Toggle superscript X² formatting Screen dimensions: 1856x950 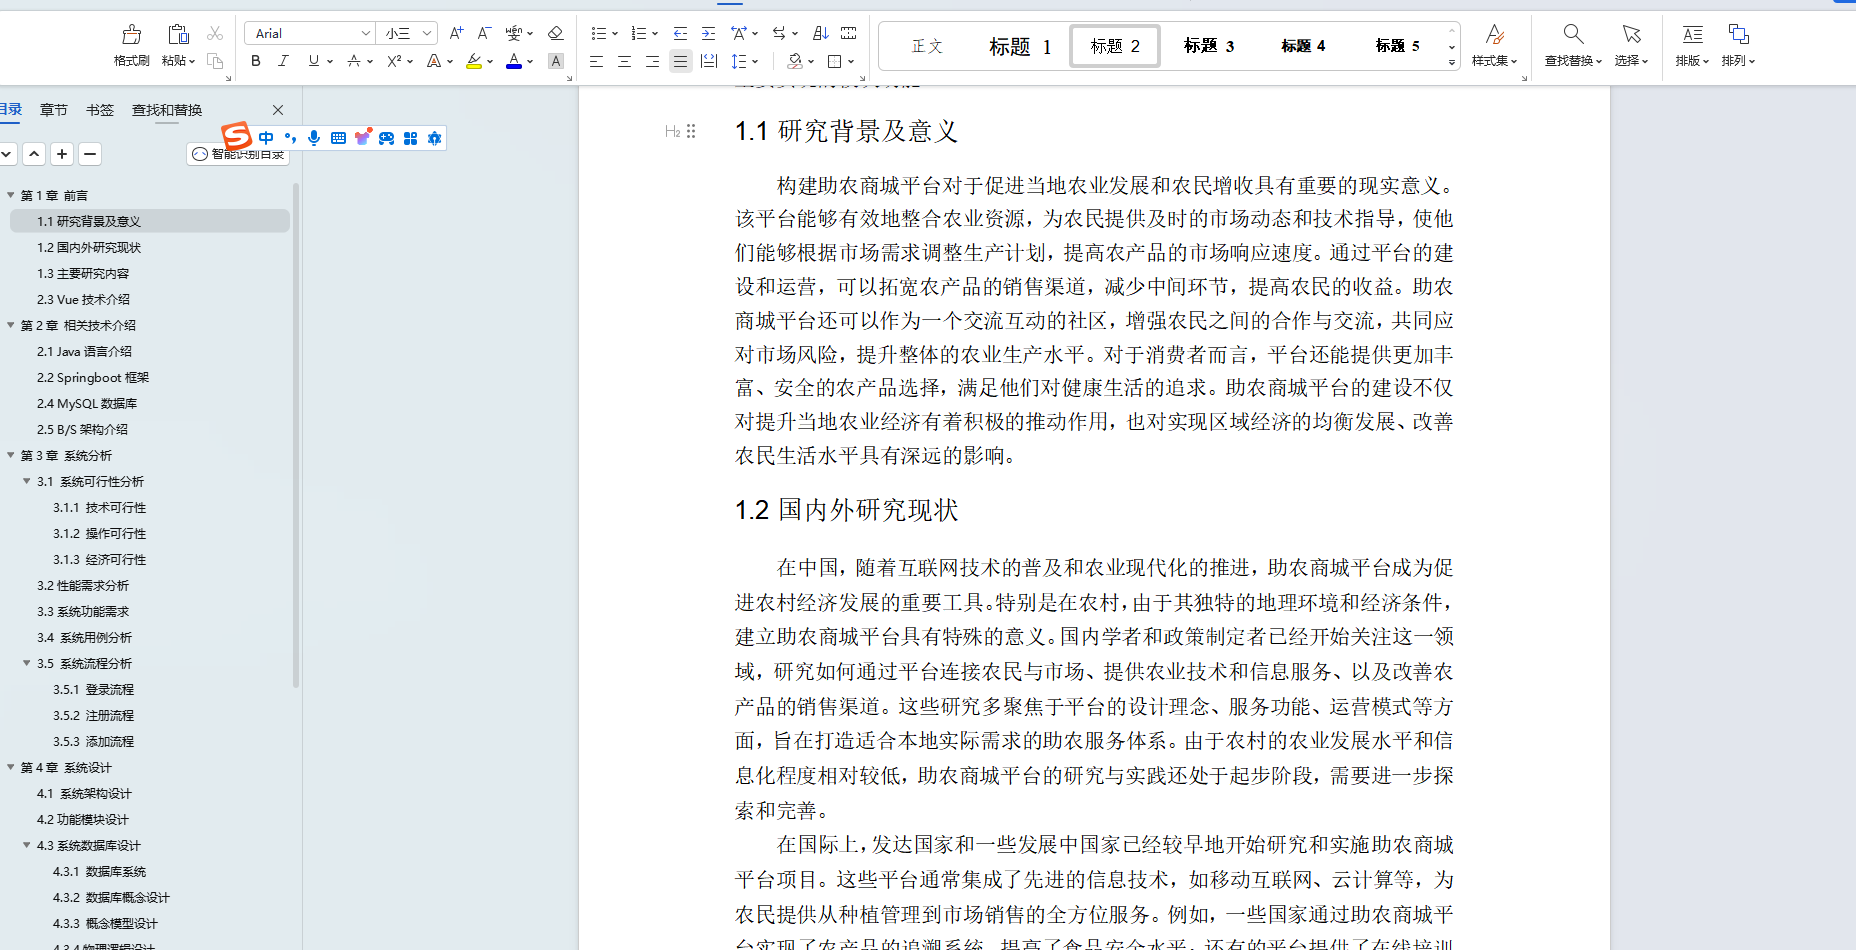(x=394, y=61)
